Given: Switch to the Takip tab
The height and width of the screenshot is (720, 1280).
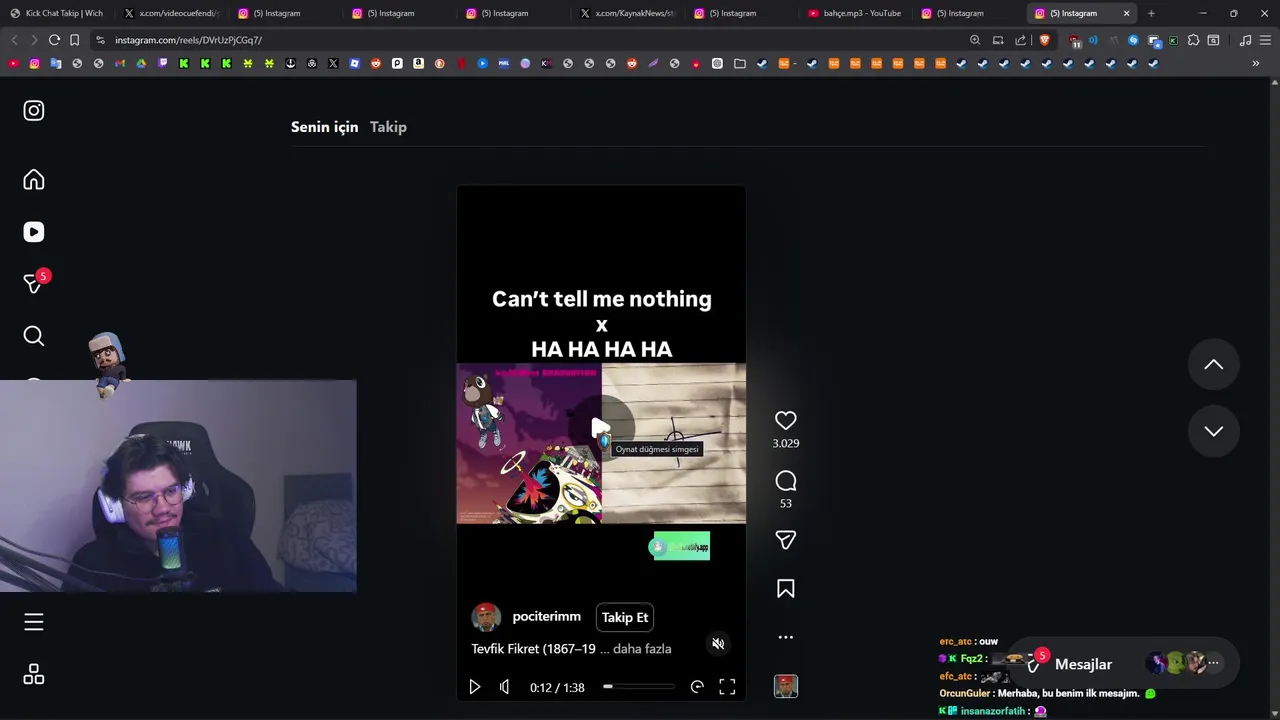Looking at the screenshot, I should [388, 127].
